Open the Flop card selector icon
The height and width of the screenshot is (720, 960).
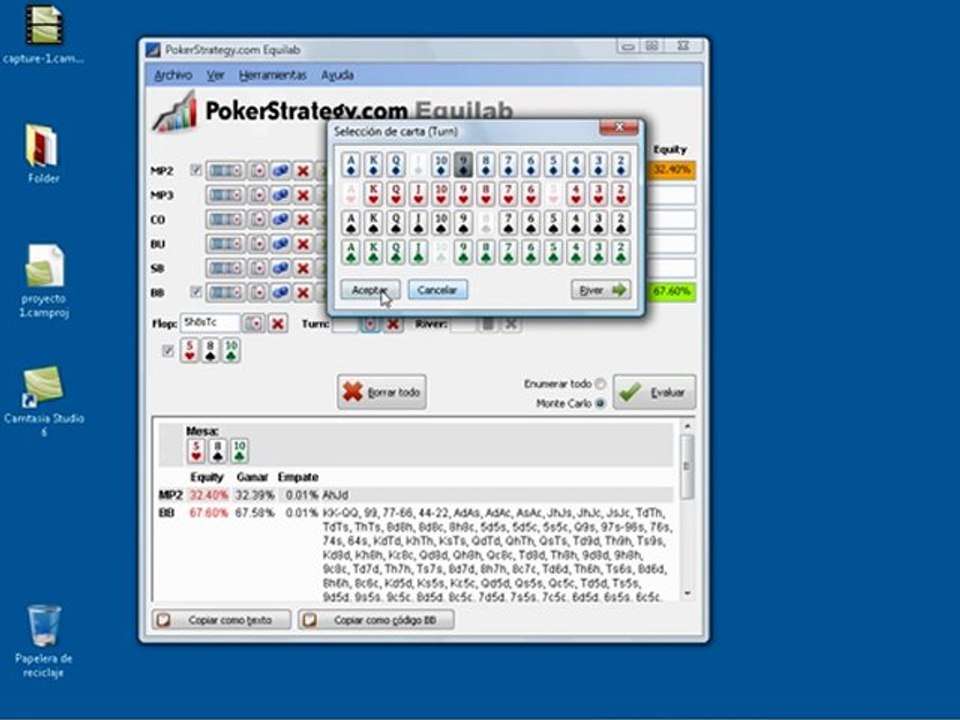point(253,323)
